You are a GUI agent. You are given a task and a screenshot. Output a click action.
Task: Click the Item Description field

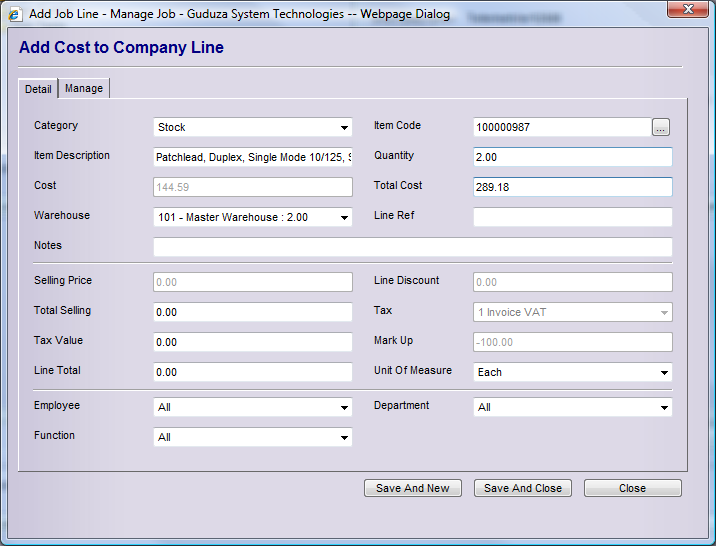point(253,157)
